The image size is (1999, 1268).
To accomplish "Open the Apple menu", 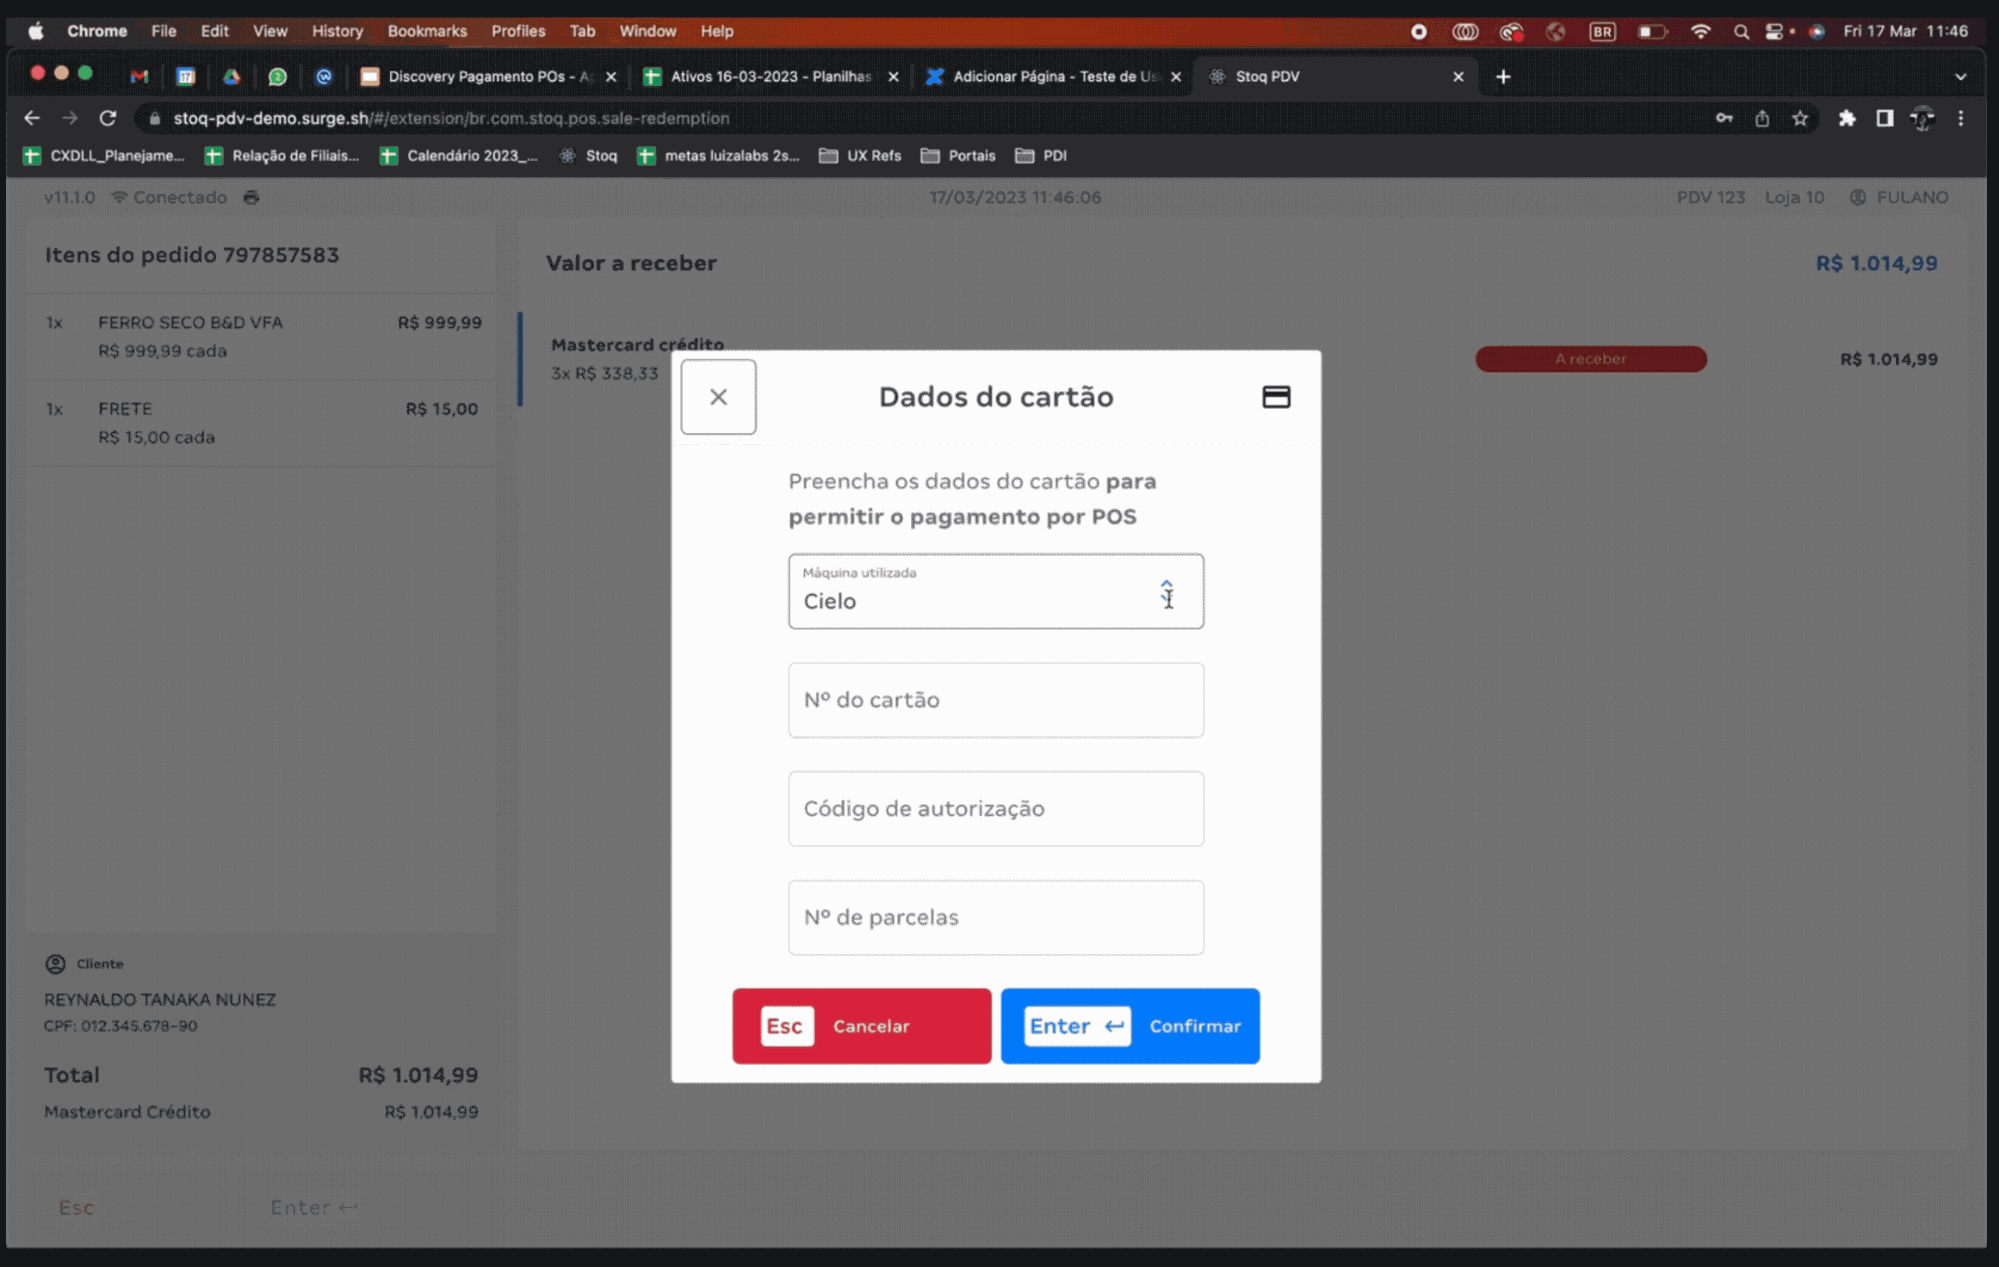I will tap(36, 31).
